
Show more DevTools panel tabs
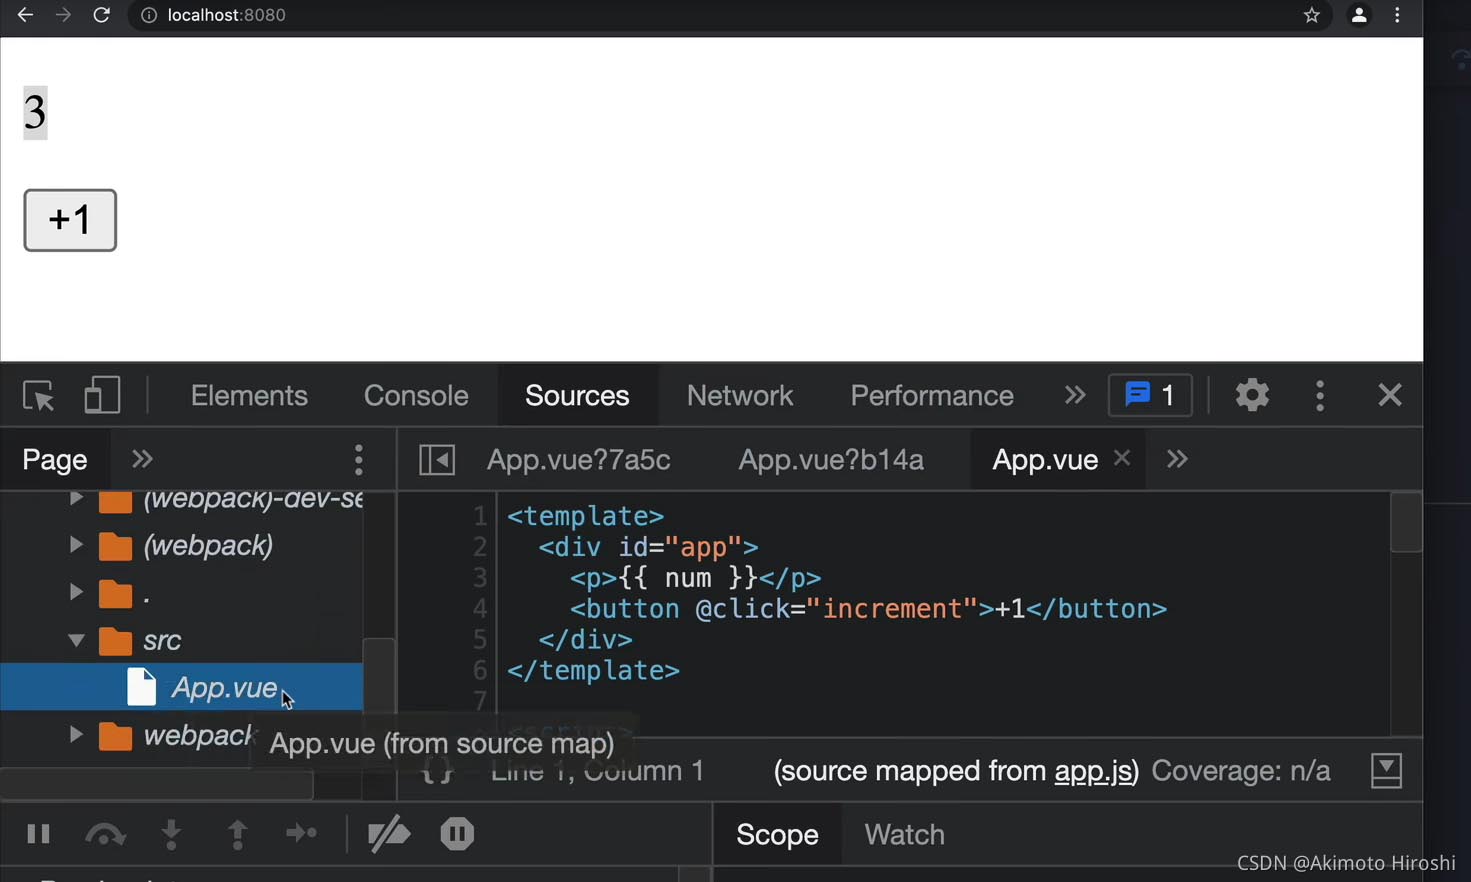(1075, 395)
